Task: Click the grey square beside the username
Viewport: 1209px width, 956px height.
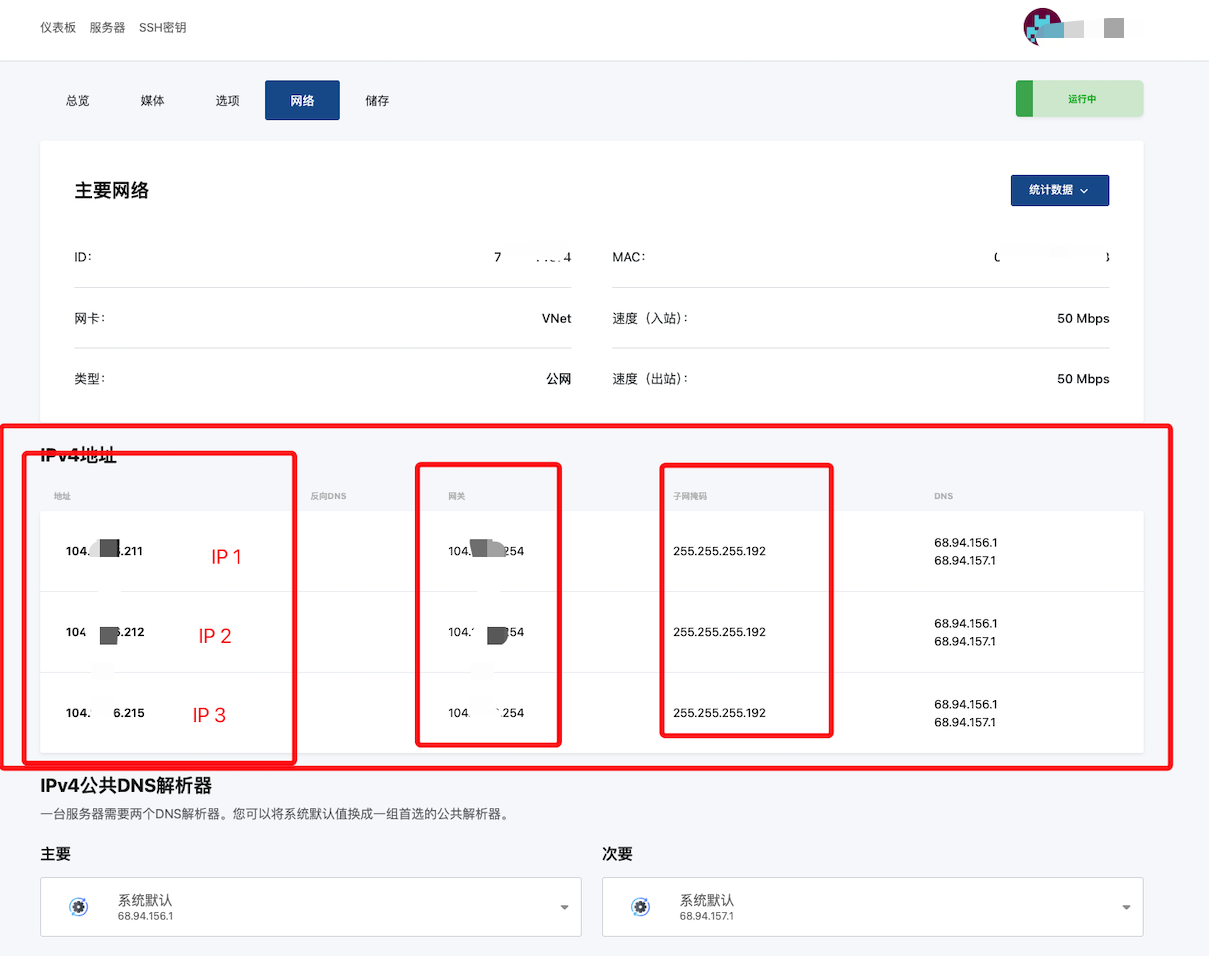Action: 1114,28
